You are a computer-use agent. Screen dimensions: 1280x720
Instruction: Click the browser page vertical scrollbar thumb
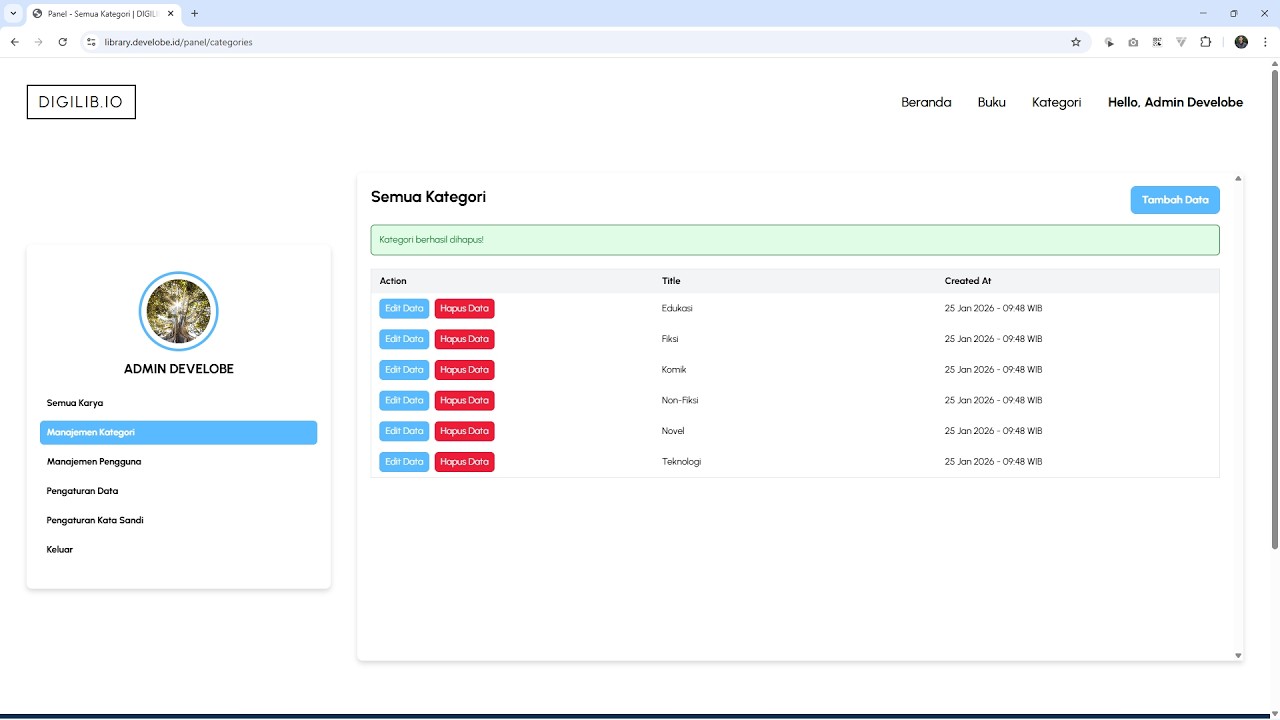1274,308
